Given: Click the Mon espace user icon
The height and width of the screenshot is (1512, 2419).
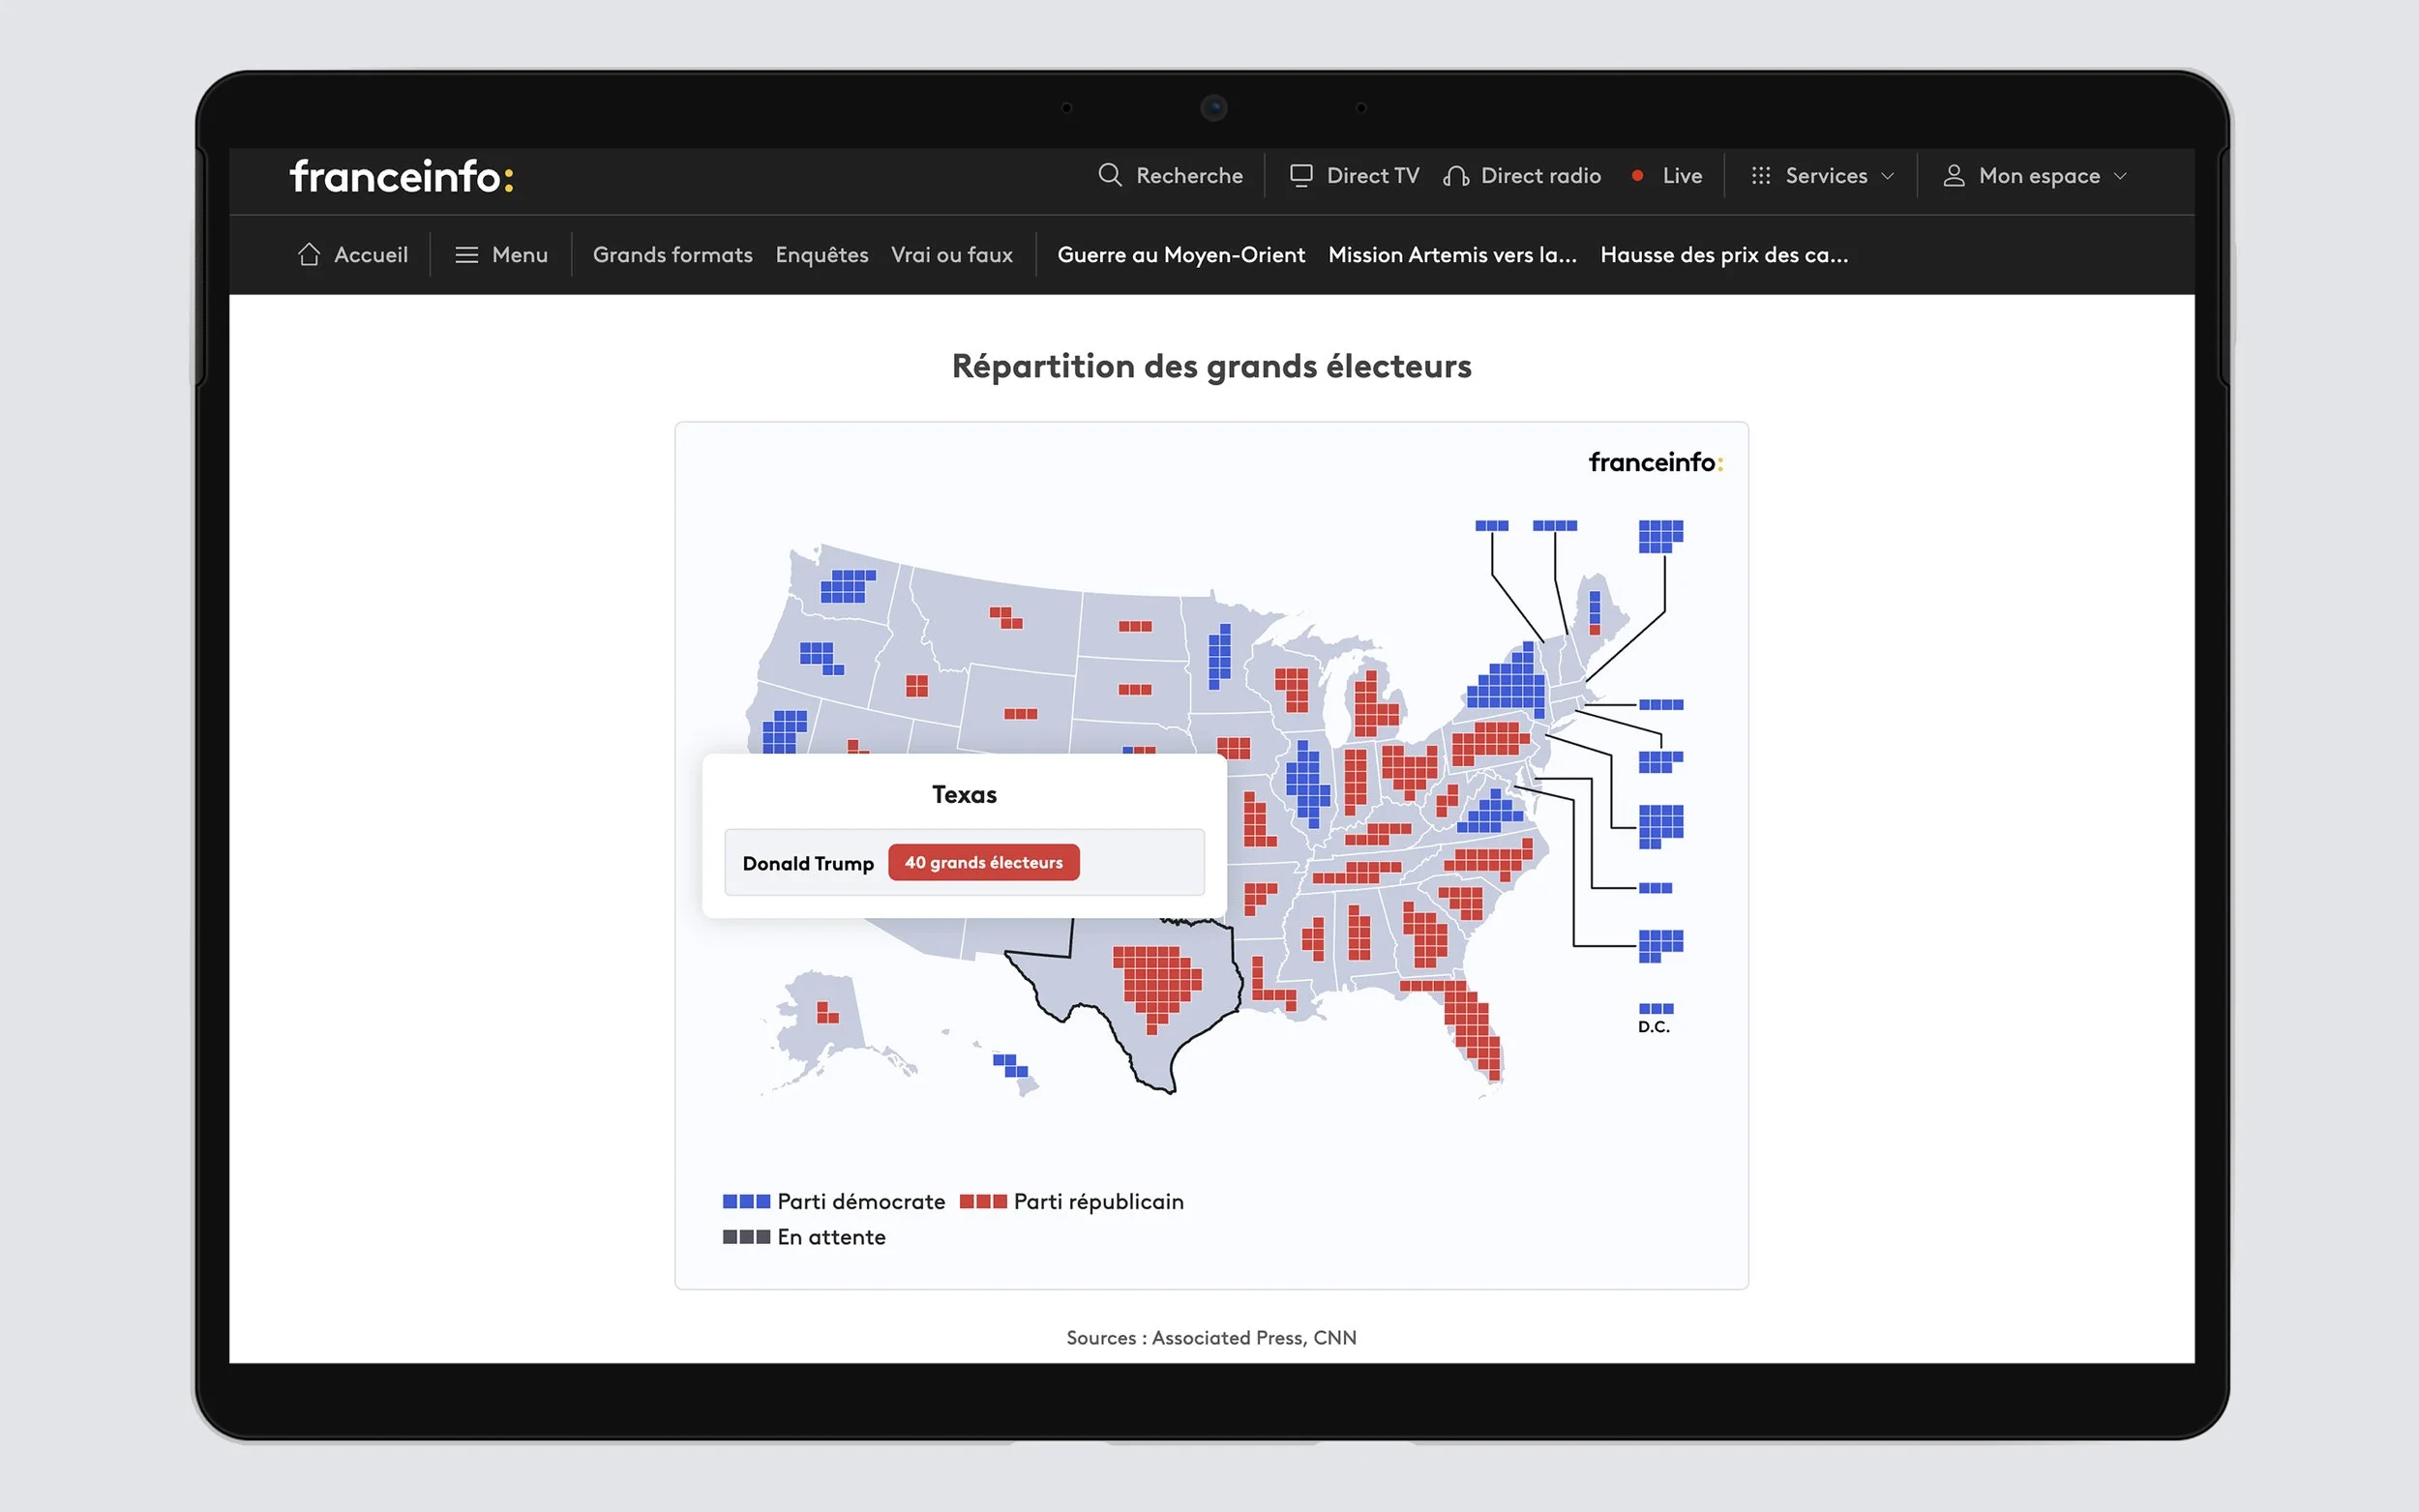Looking at the screenshot, I should tap(1953, 175).
